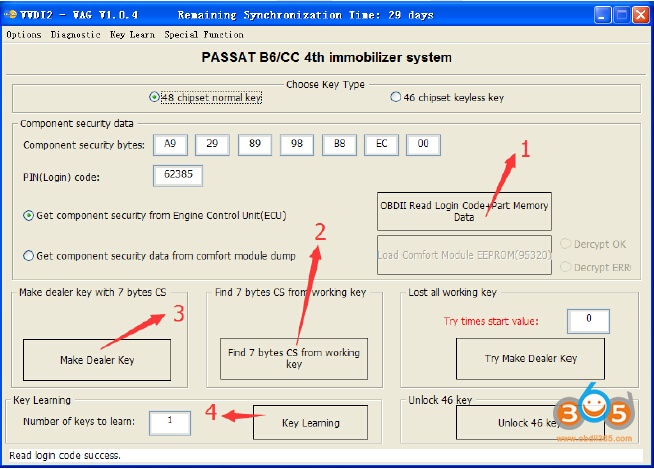This screenshot has height=469, width=654.
Task: Click the Unlock 46 key button
Action: pyautogui.click(x=530, y=423)
